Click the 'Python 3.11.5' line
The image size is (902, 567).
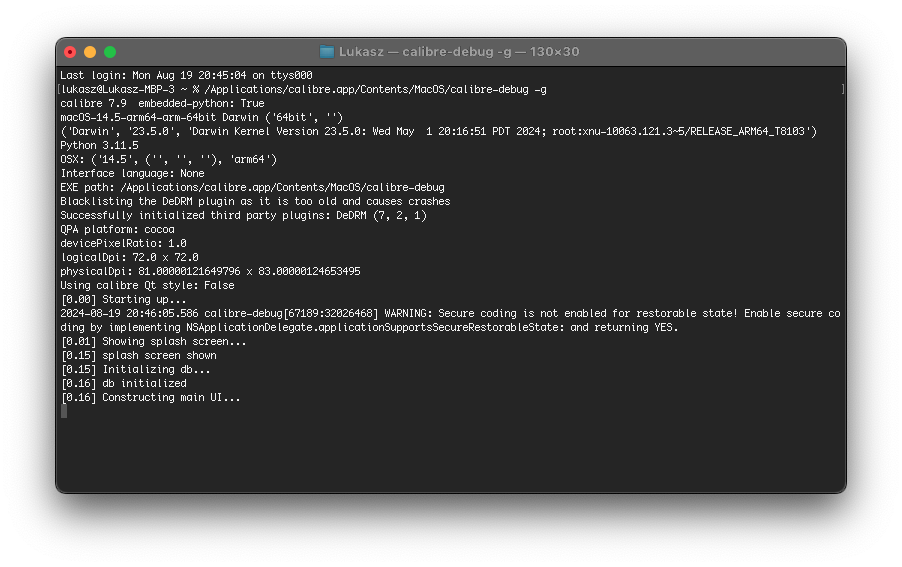click(x=99, y=145)
